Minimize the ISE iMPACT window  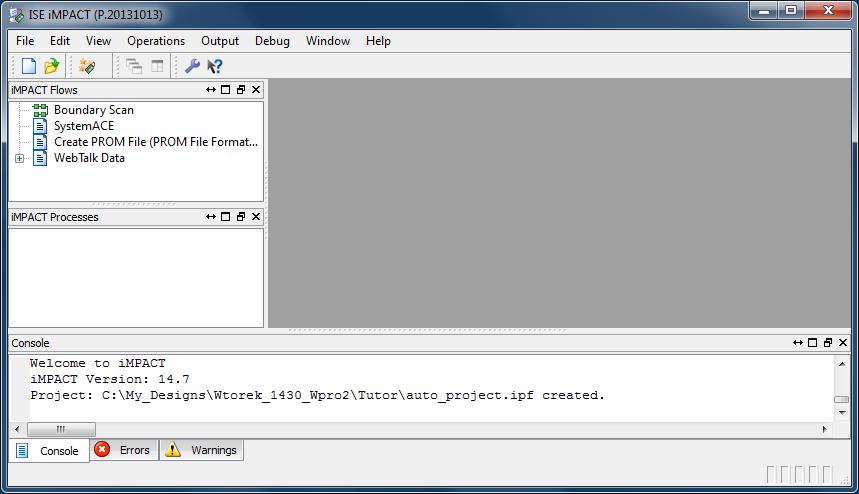click(x=764, y=10)
